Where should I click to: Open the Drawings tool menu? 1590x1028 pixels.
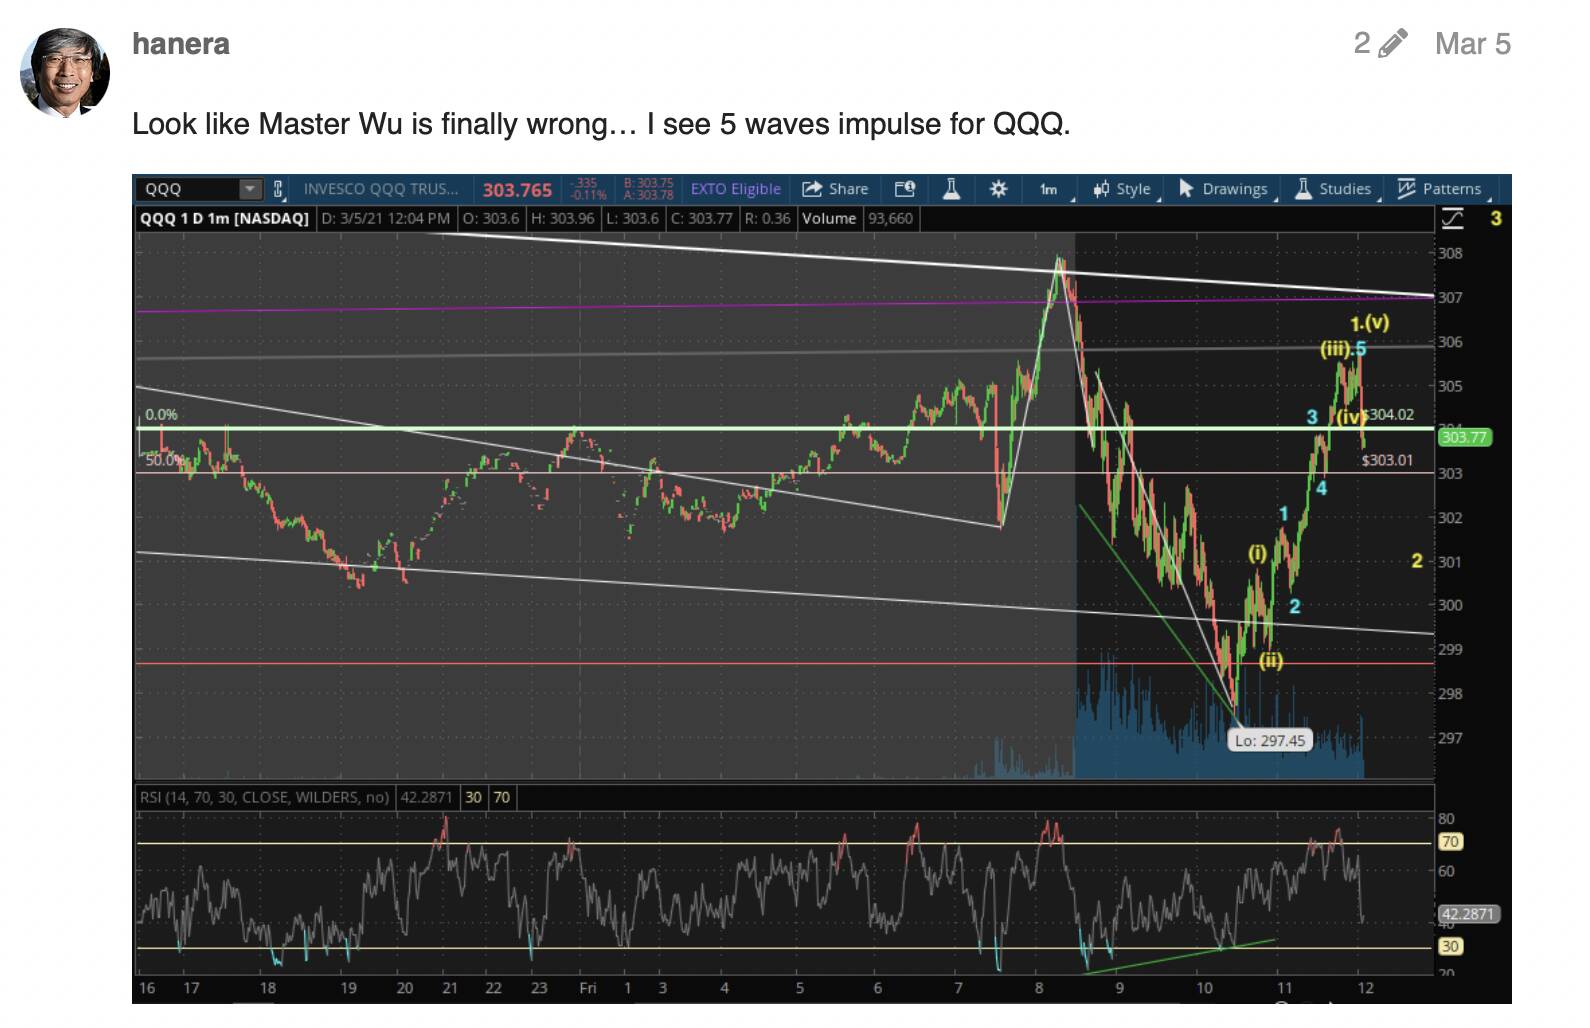[x=1223, y=189]
